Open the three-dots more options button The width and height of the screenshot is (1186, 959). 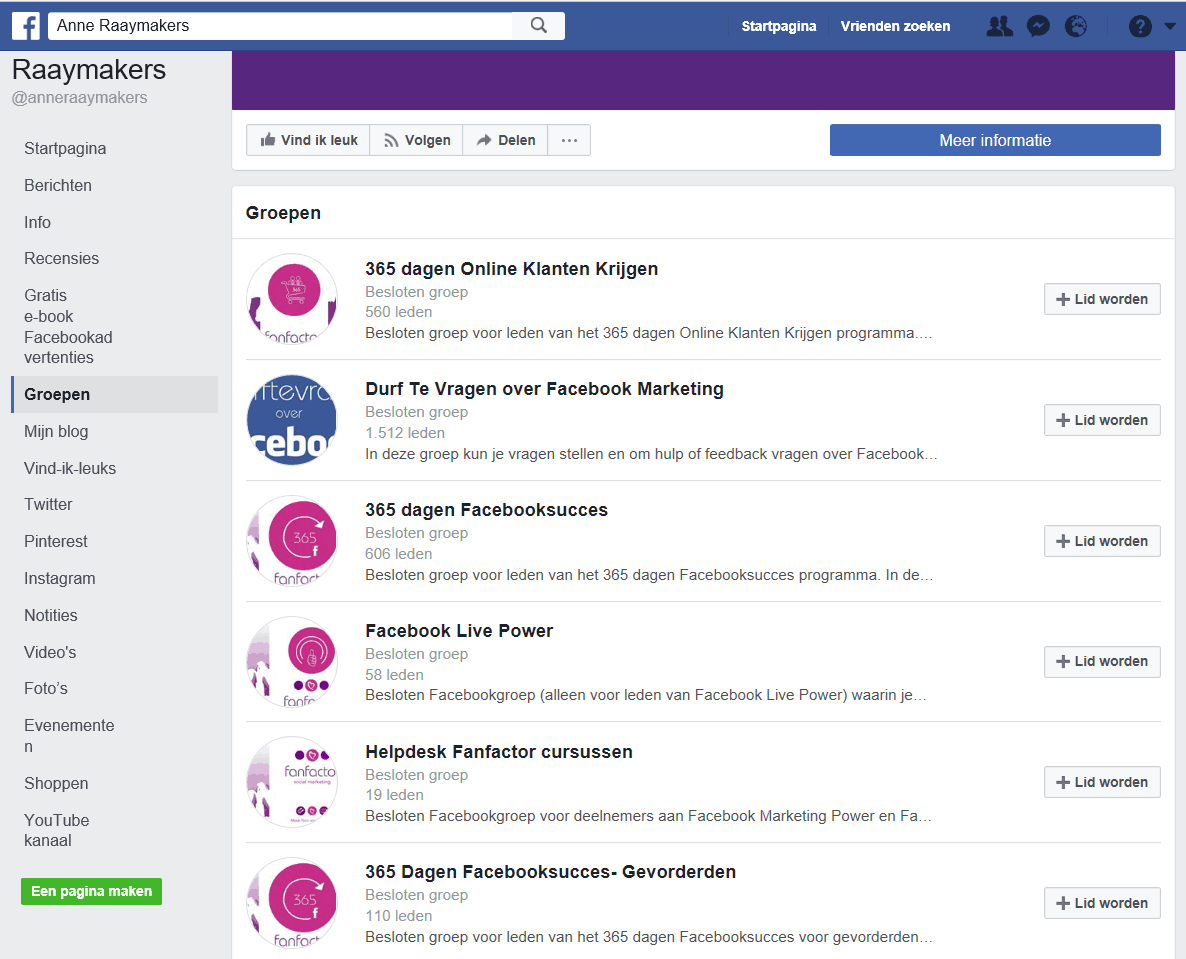tap(569, 141)
